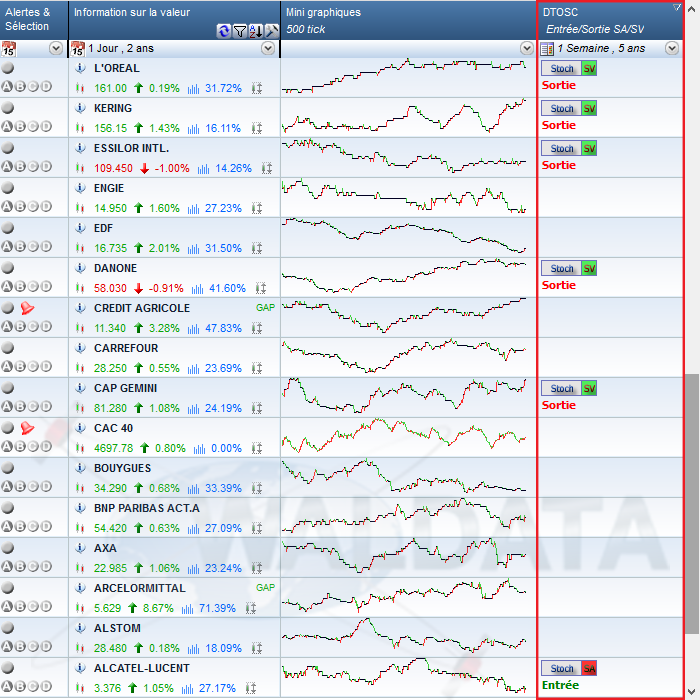Viewport: 700px width, 700px height.
Task: Click calendar icon in Alertes & Sélection column
Action: pyautogui.click(x=8, y=49)
